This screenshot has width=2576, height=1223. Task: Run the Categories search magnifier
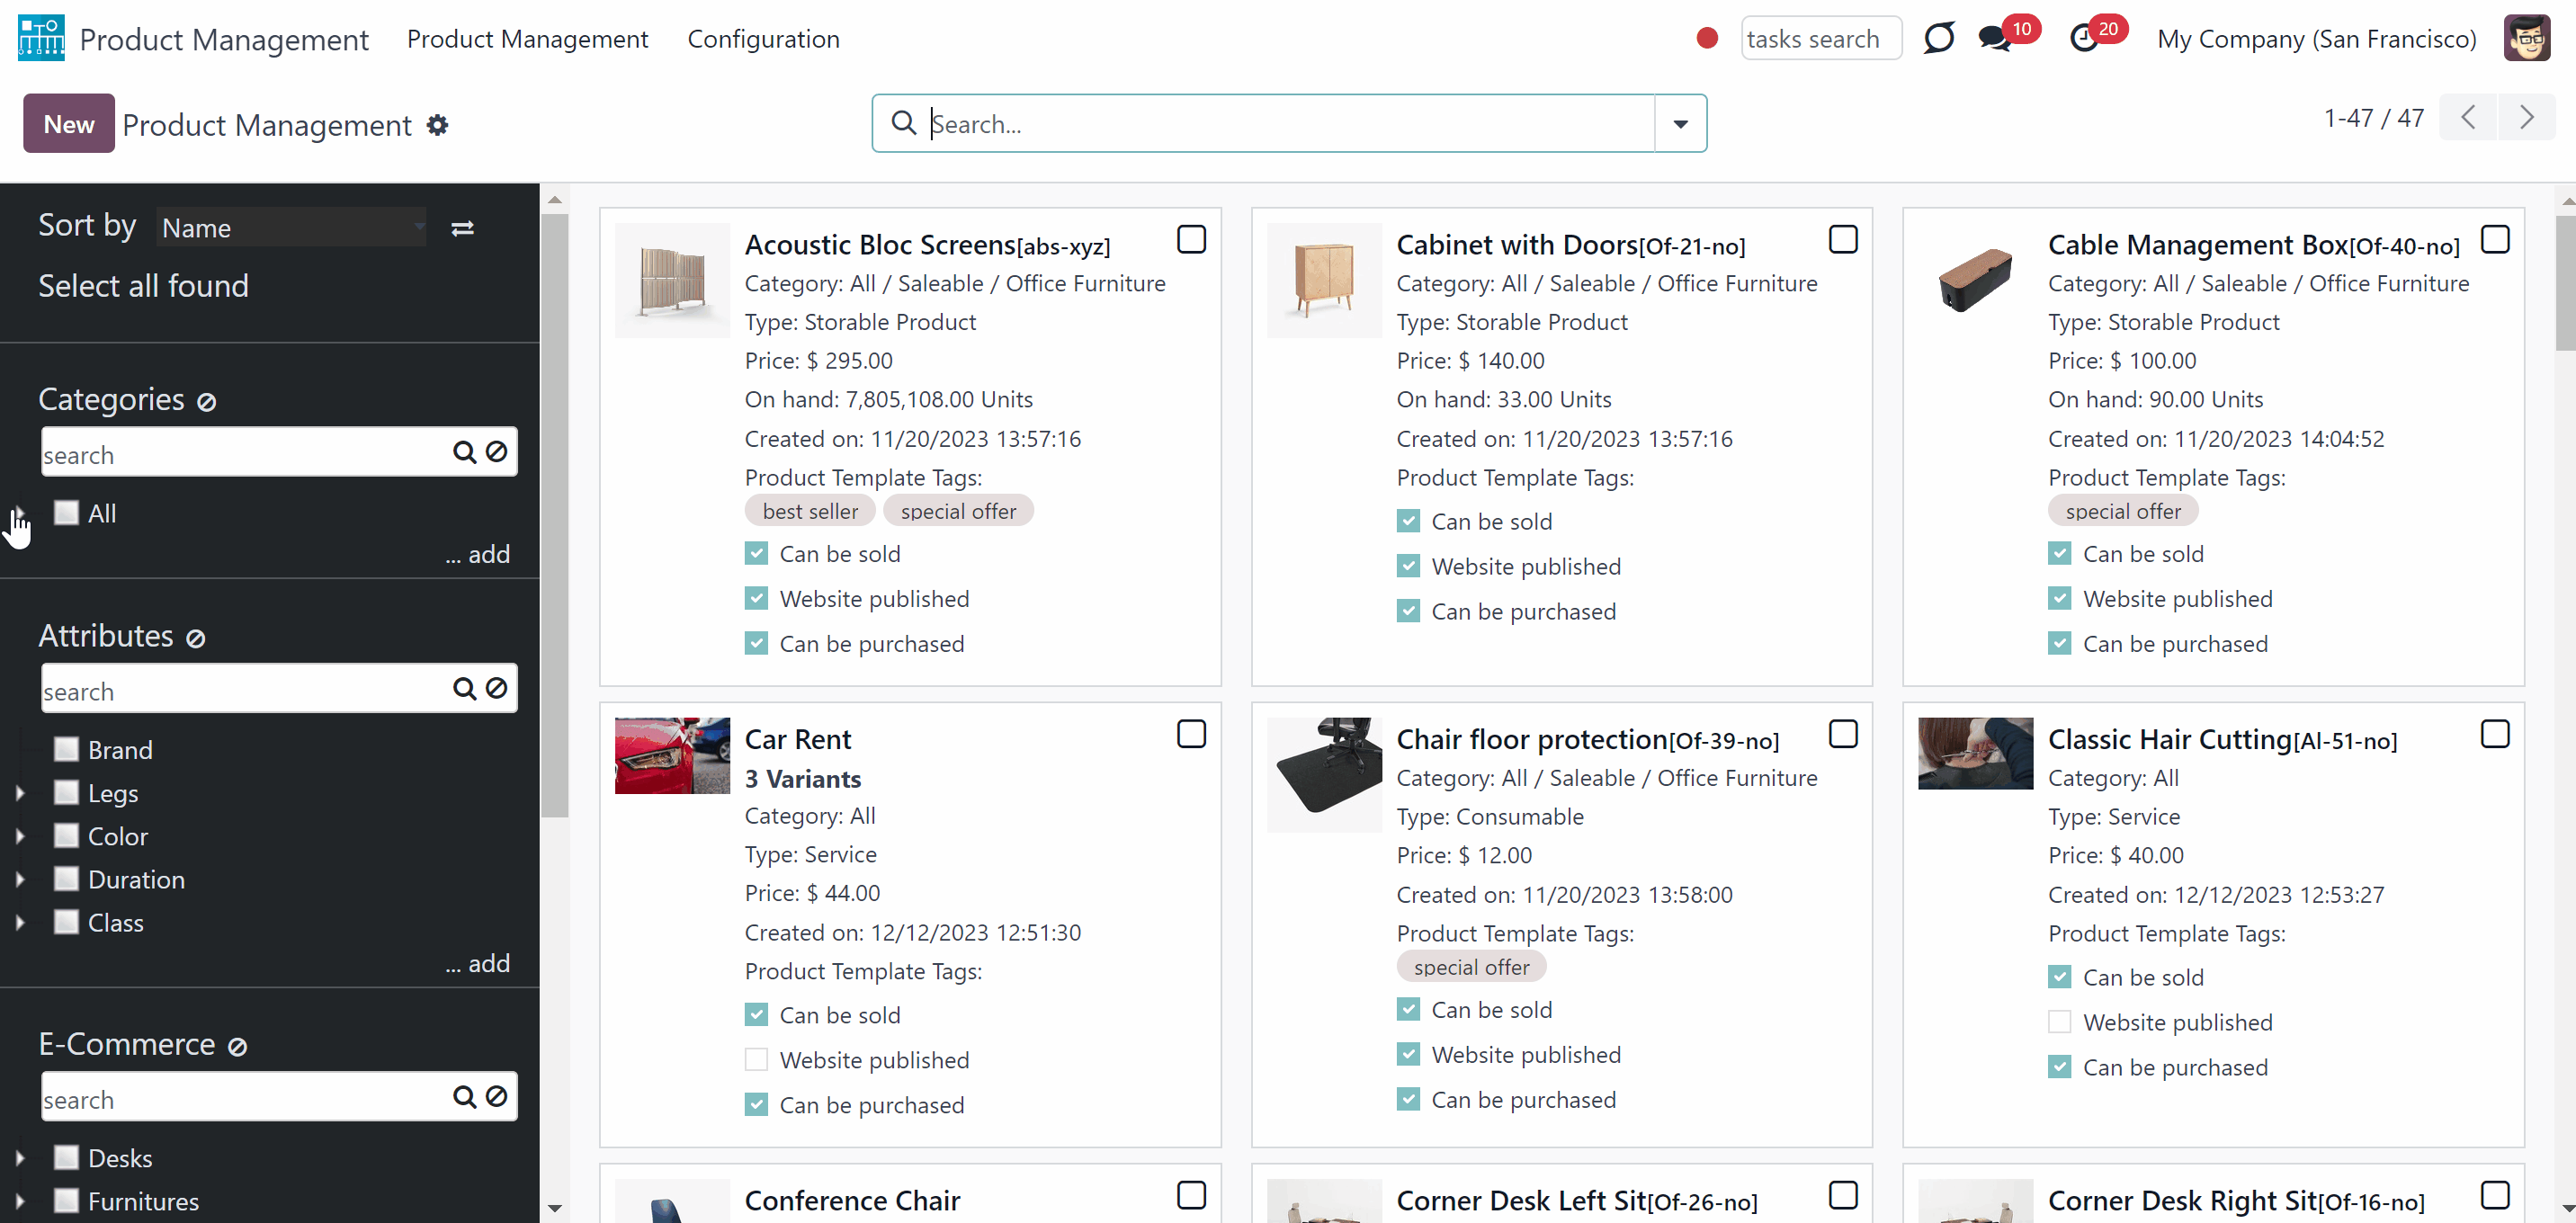[x=464, y=452]
